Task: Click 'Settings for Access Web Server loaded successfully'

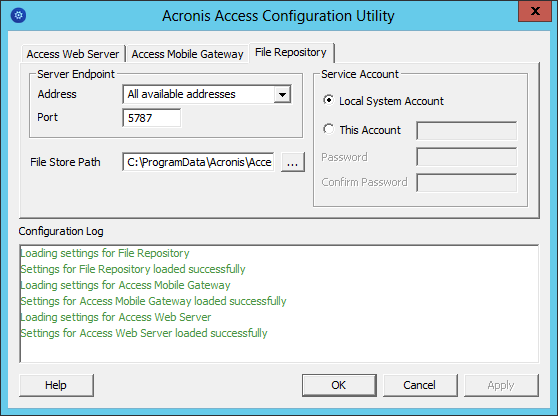Action: [144, 333]
